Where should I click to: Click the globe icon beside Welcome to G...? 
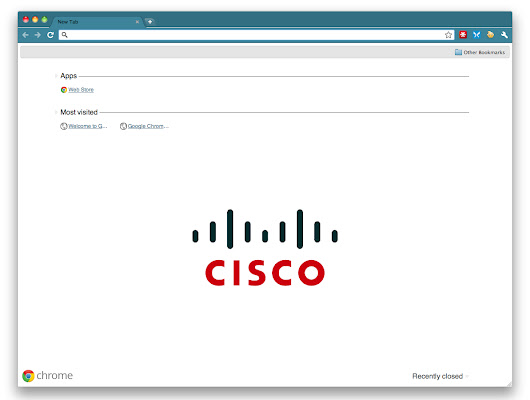pyautogui.click(x=64, y=126)
